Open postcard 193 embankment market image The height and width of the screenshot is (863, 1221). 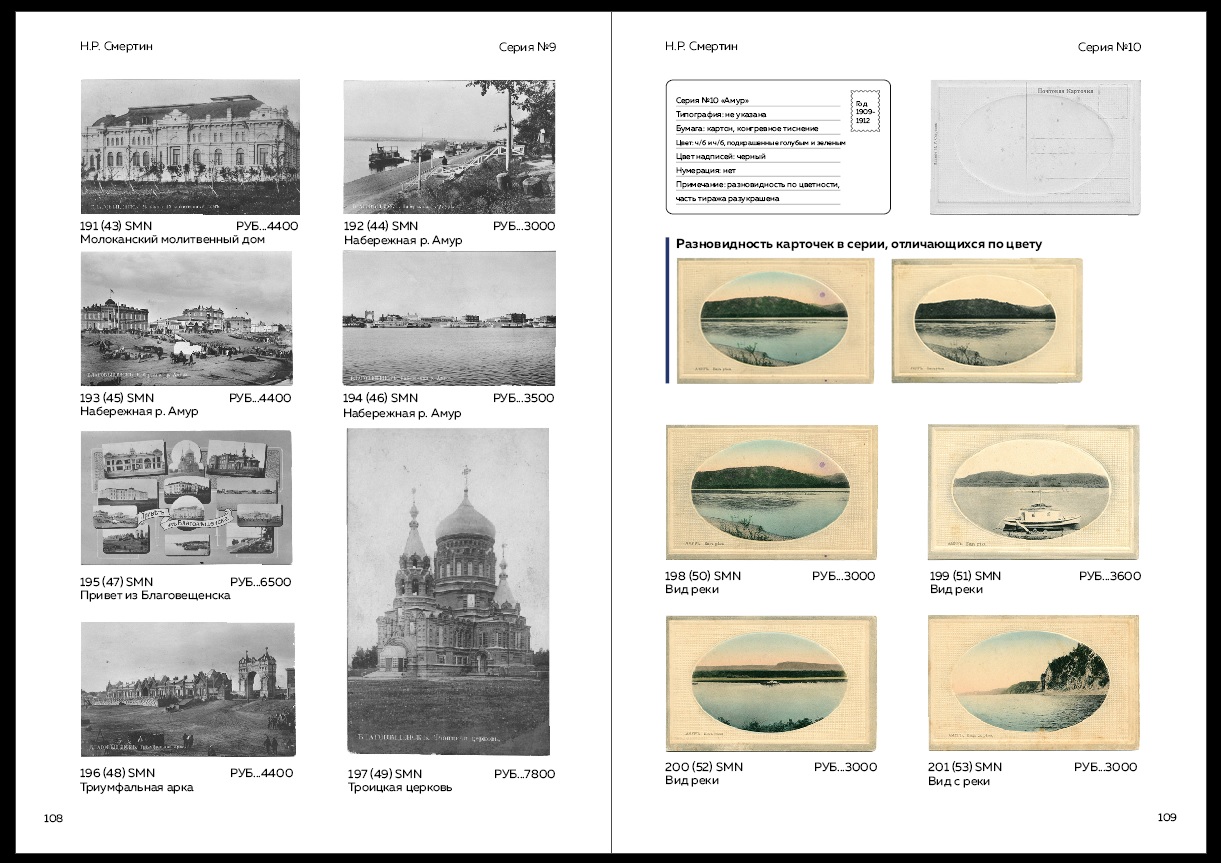pyautogui.click(x=187, y=319)
